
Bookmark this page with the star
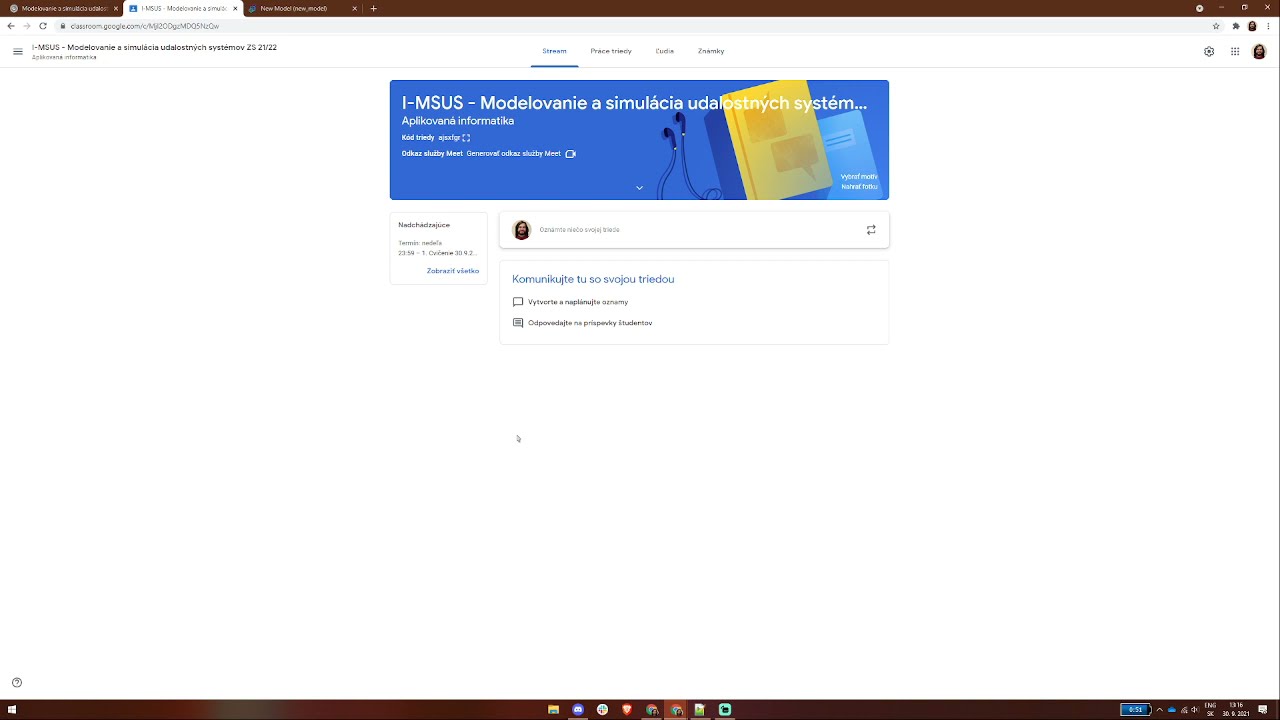pyautogui.click(x=1216, y=26)
